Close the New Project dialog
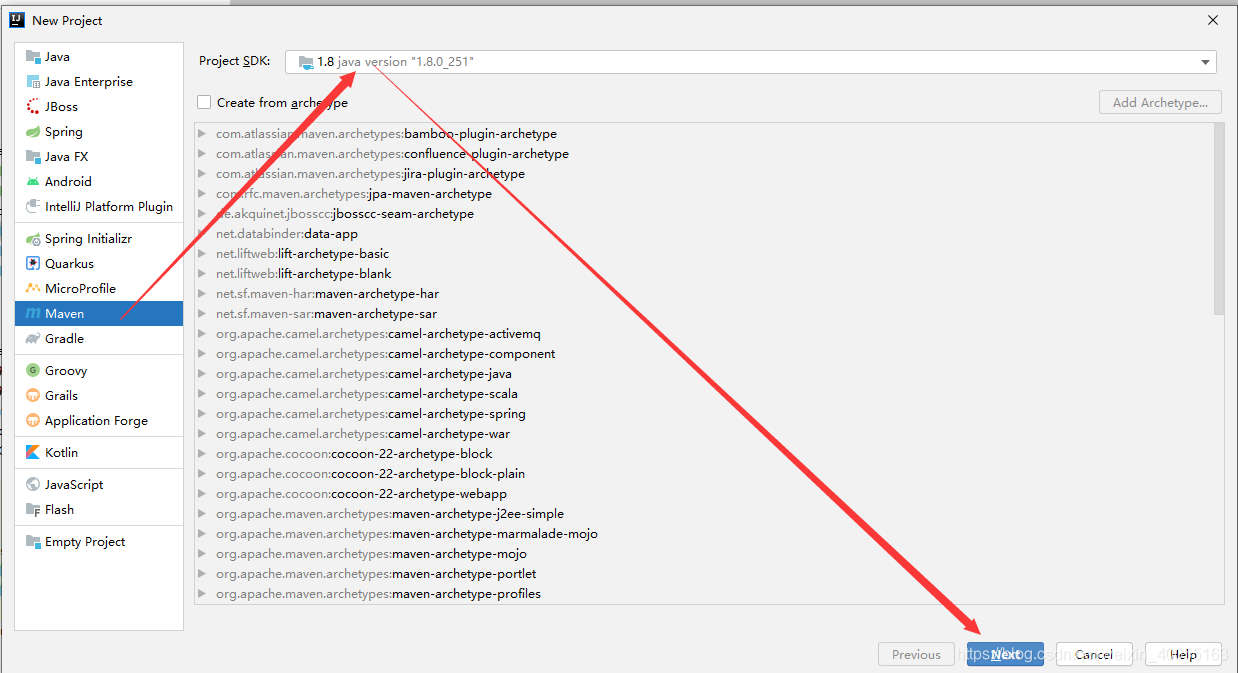The width and height of the screenshot is (1238, 673). (x=1213, y=20)
